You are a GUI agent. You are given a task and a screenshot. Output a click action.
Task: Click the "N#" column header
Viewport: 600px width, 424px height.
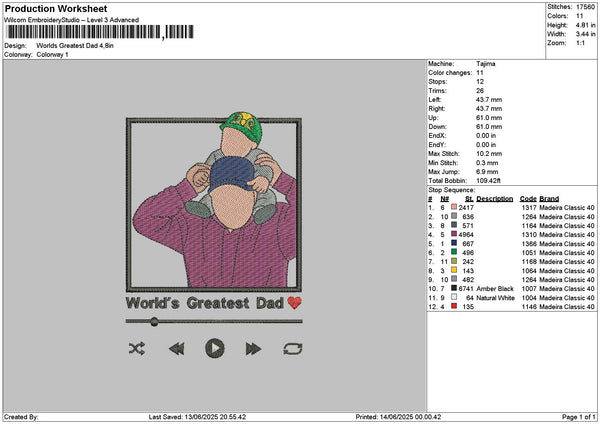pyautogui.click(x=444, y=199)
